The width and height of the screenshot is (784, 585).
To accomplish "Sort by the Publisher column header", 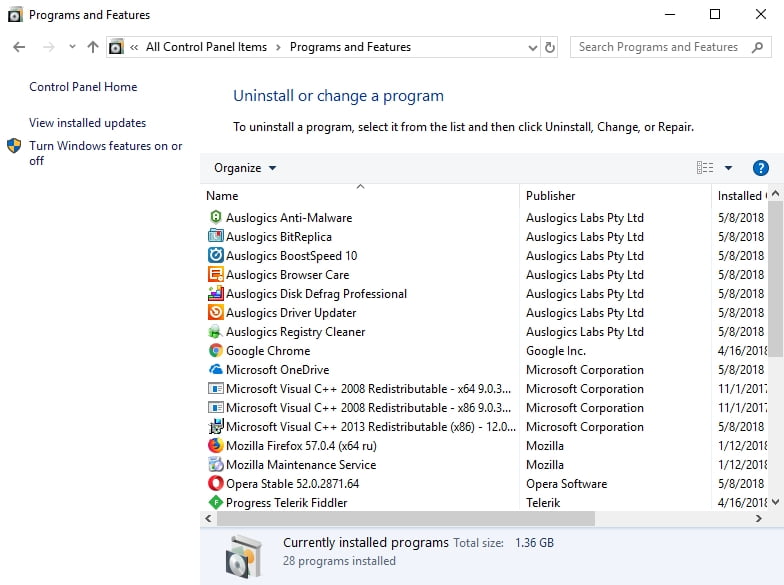I will (x=616, y=196).
